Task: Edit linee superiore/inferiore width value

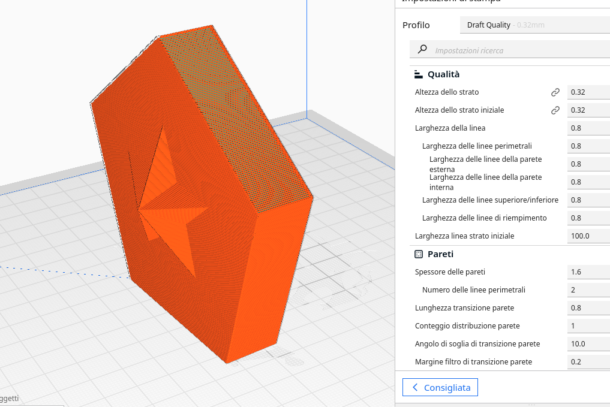Action: click(x=589, y=200)
